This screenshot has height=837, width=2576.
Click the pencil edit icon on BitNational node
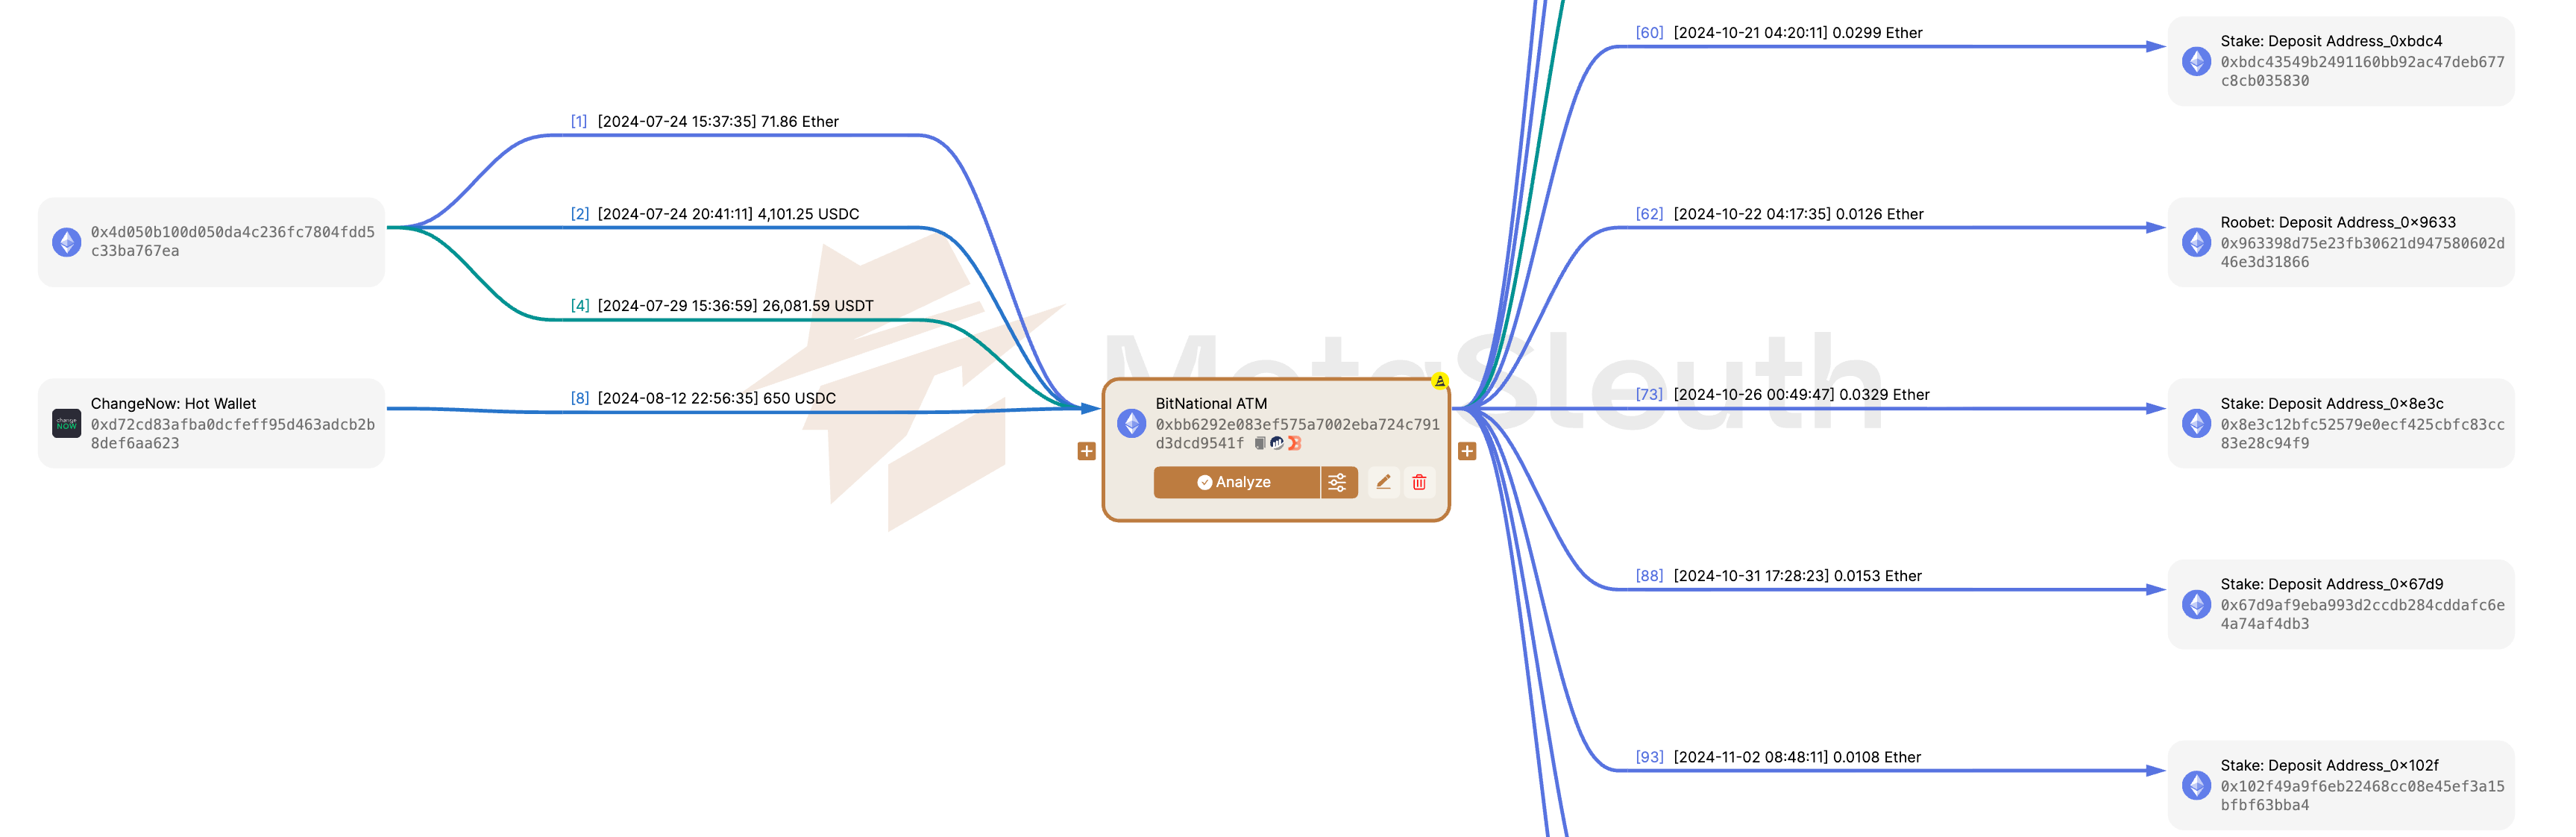click(x=1383, y=482)
